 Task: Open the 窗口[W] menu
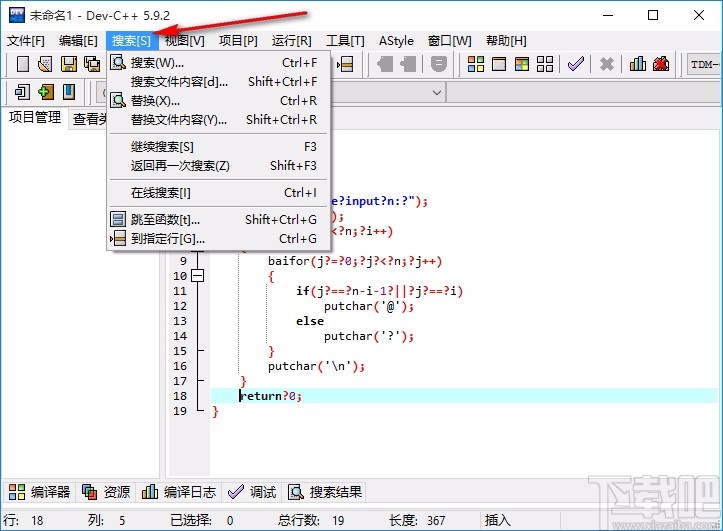[450, 41]
